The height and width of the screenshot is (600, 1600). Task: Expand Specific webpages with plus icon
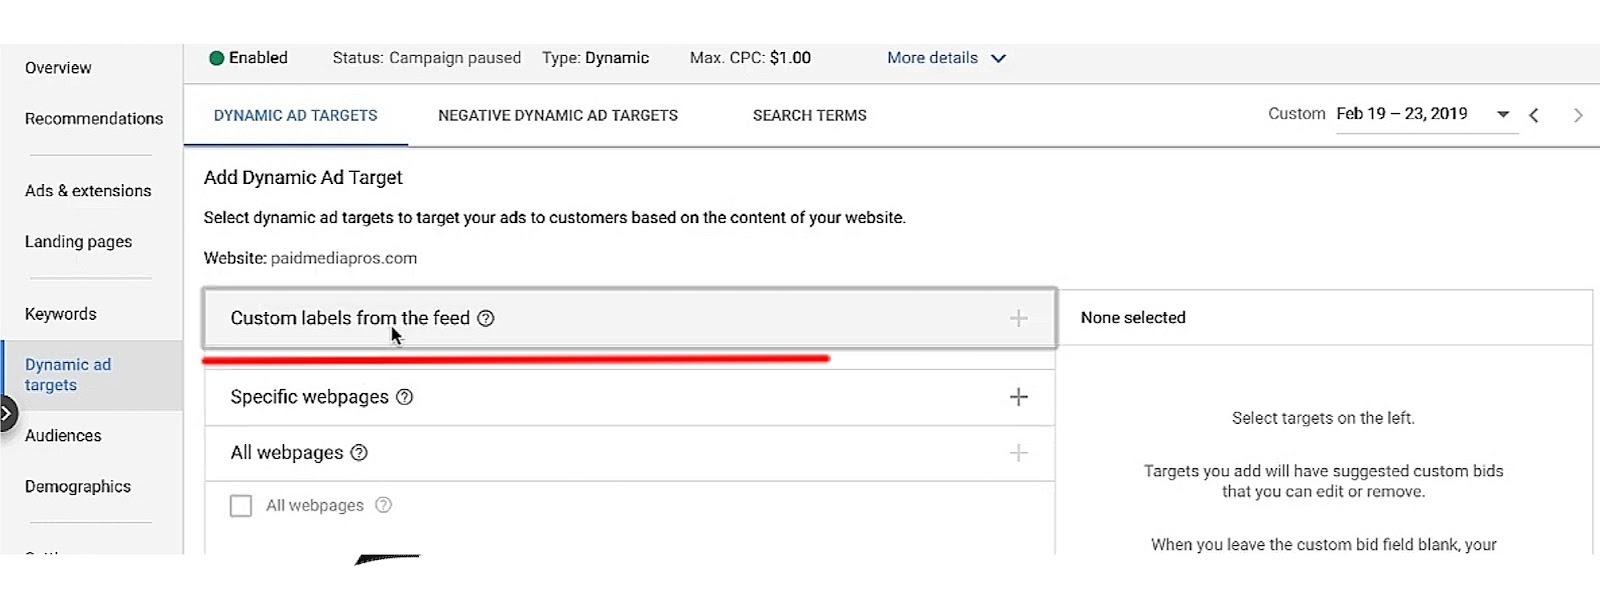click(1018, 397)
